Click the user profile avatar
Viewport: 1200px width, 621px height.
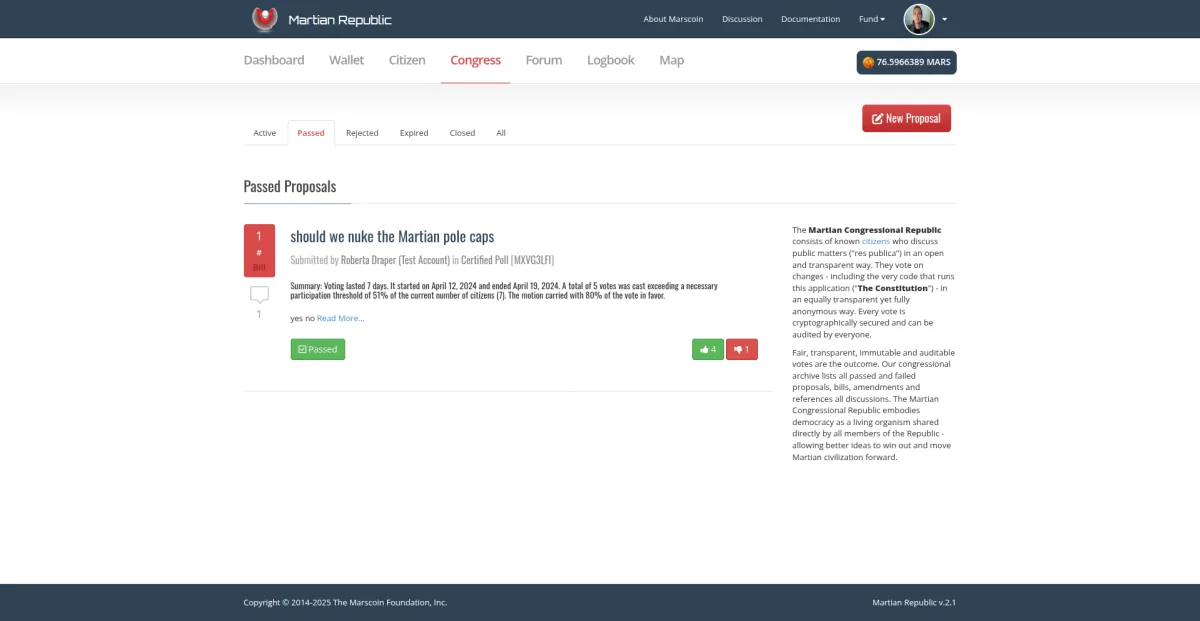pos(919,19)
